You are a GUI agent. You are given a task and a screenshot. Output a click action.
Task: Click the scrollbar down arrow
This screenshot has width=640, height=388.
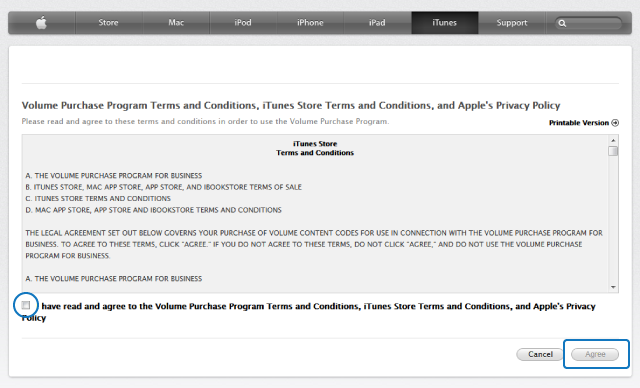pyautogui.click(x=613, y=287)
